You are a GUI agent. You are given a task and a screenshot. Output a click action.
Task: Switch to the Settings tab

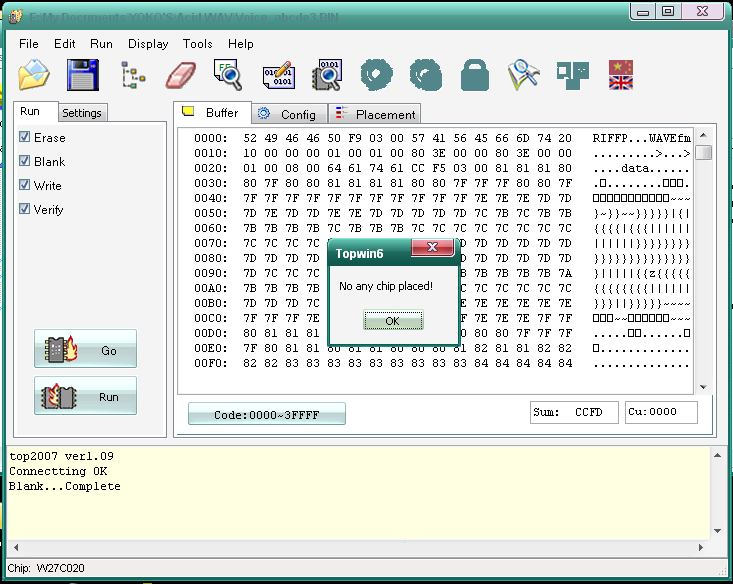[x=82, y=113]
